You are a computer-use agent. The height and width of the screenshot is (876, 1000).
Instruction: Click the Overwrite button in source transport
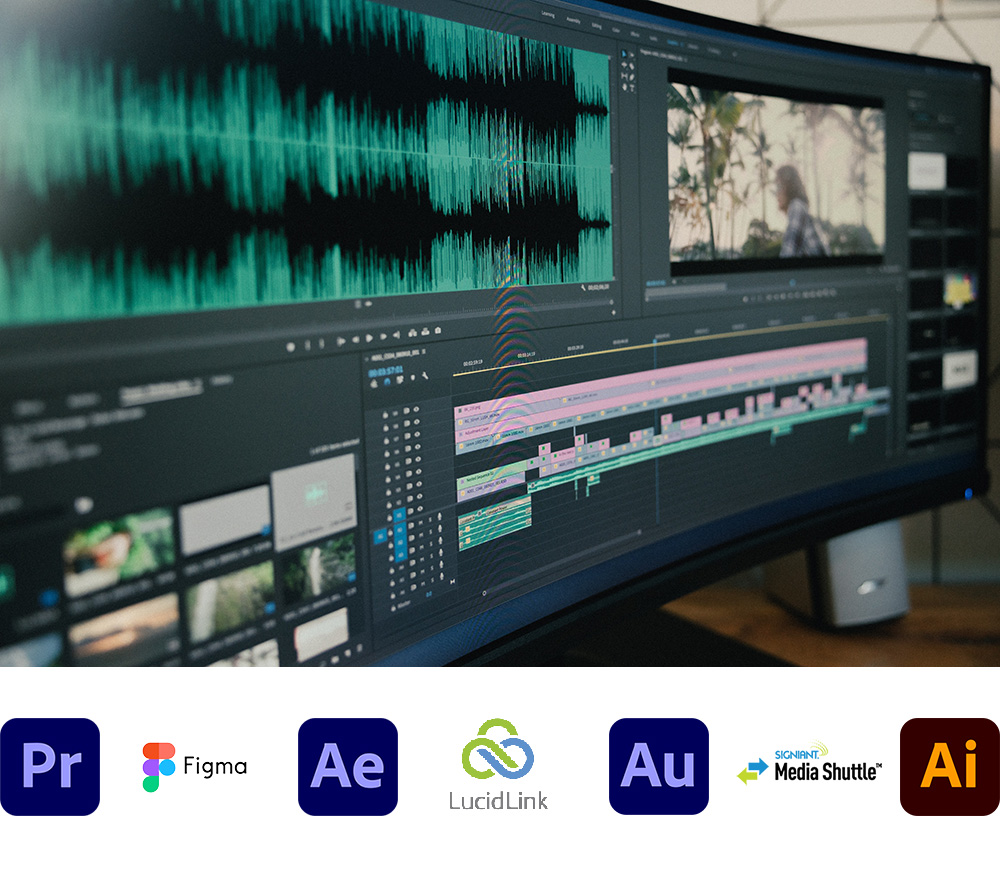click(425, 332)
